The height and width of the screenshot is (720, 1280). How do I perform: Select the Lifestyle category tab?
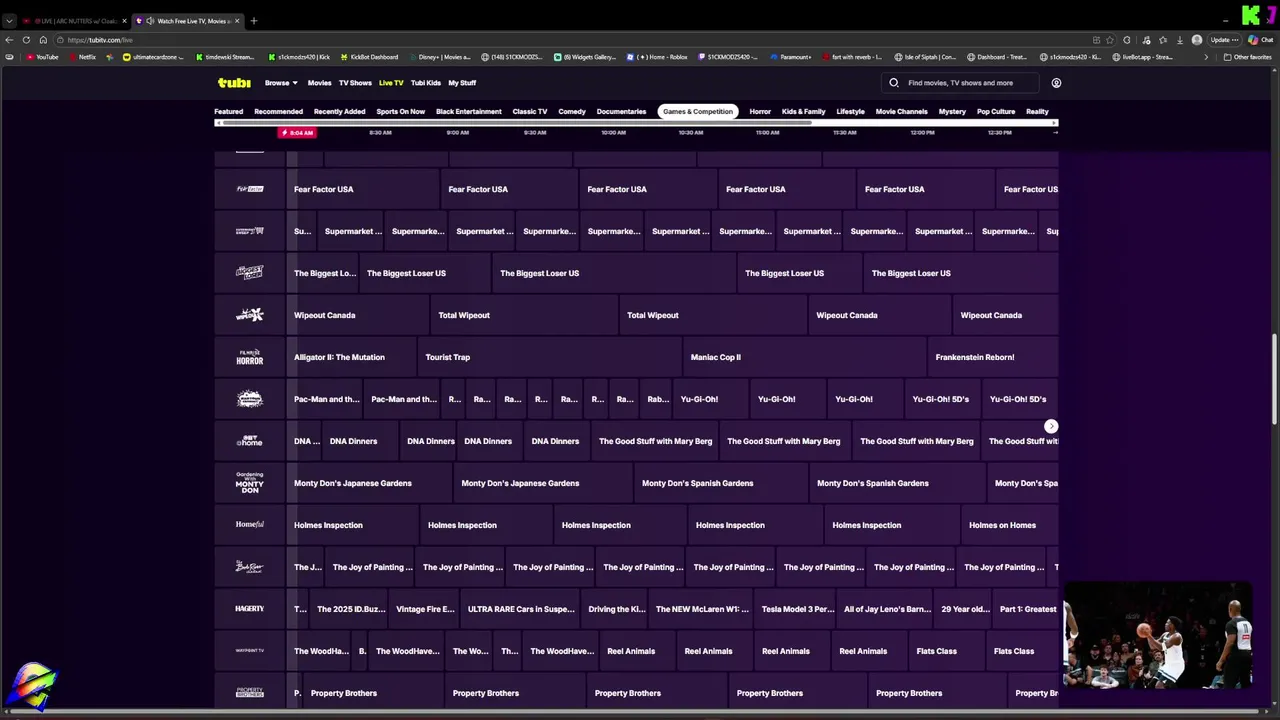pyautogui.click(x=850, y=111)
